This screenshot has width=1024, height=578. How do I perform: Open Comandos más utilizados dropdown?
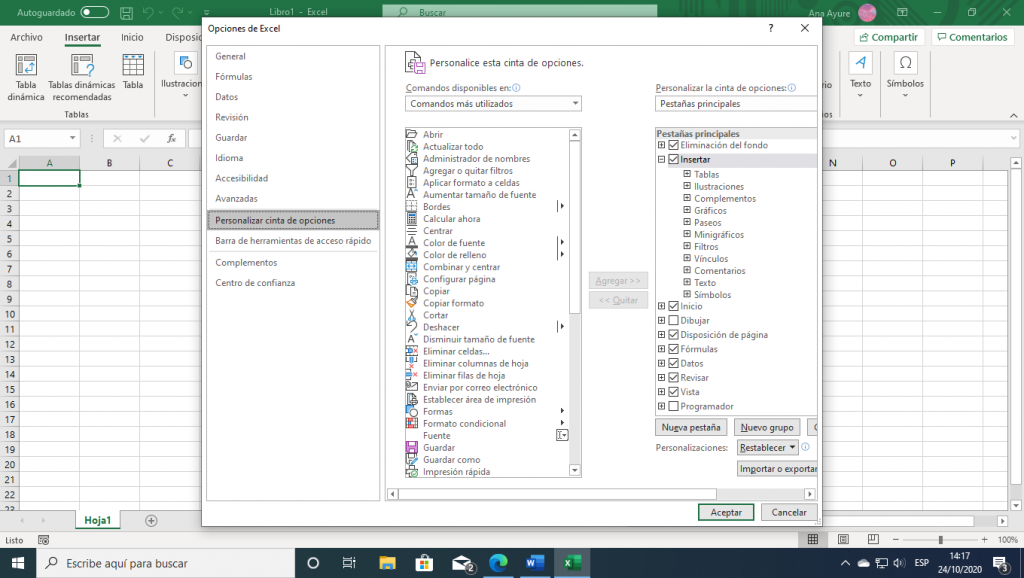pos(493,103)
